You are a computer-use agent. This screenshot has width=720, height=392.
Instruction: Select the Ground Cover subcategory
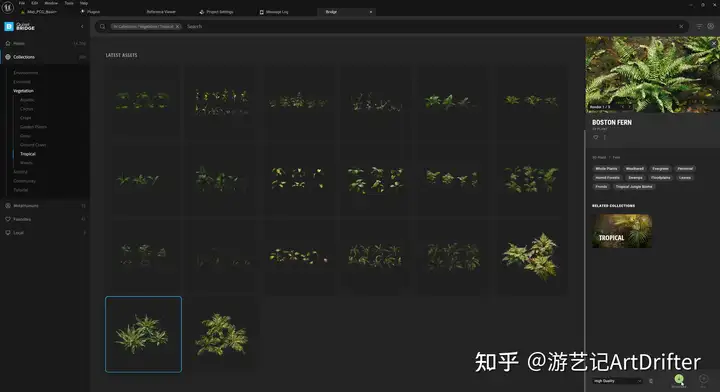pos(33,145)
